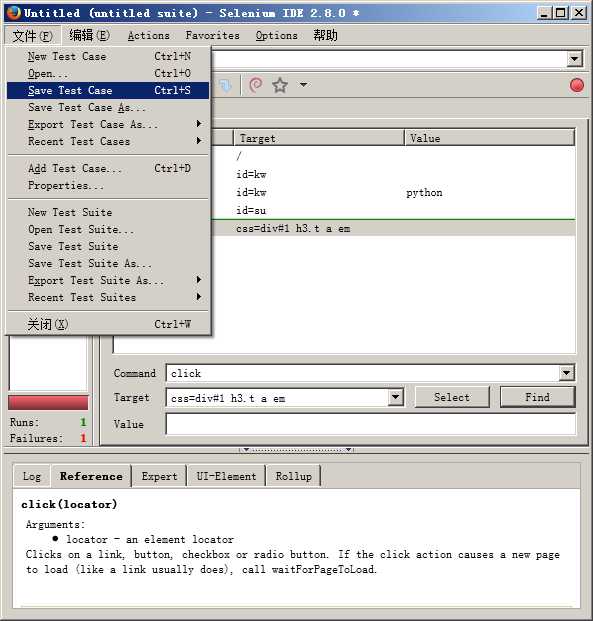This screenshot has height=621, width=593.
Task: Switch to the Rollup tab
Action: coord(294,476)
